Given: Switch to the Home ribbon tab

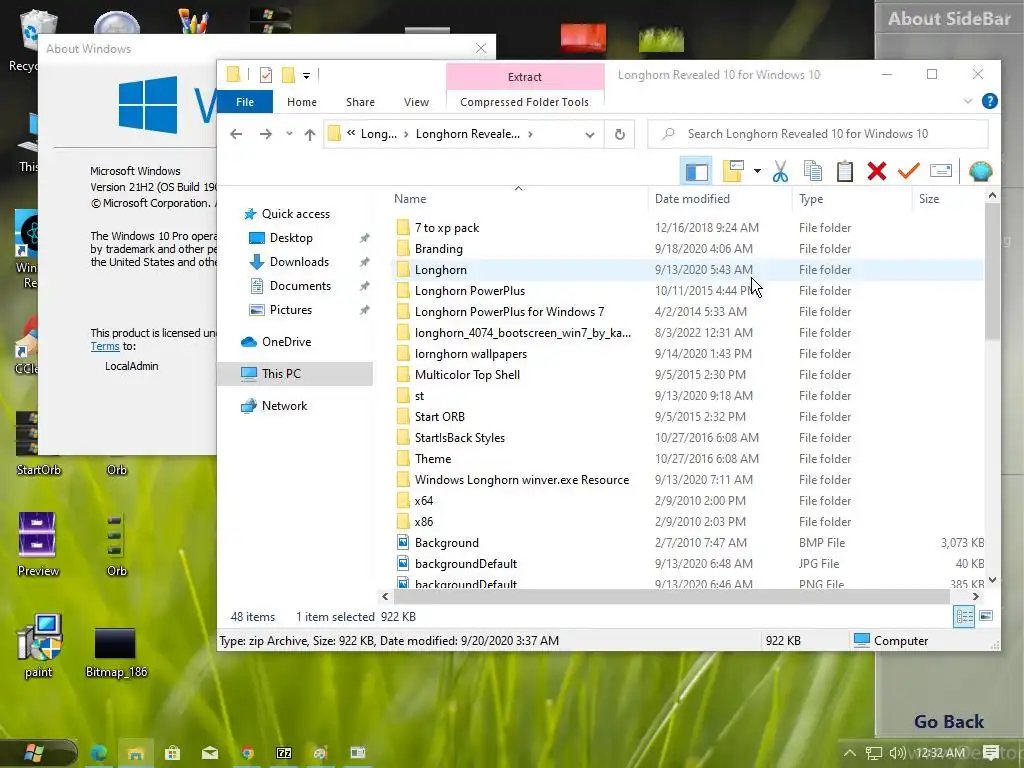Looking at the screenshot, I should (302, 102).
